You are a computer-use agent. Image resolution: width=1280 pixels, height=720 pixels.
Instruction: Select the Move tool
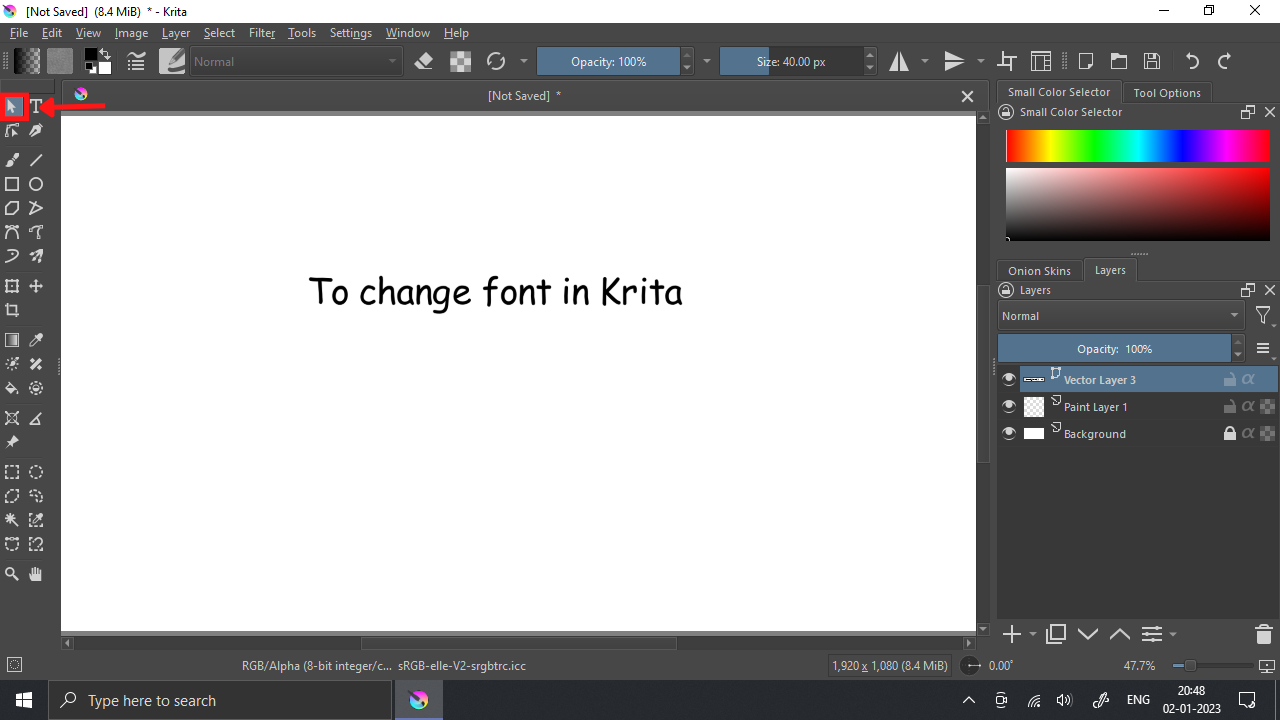point(36,286)
